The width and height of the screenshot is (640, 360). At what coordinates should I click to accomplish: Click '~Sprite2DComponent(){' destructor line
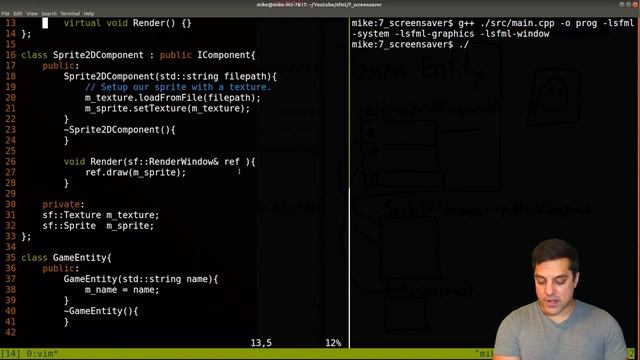120,130
